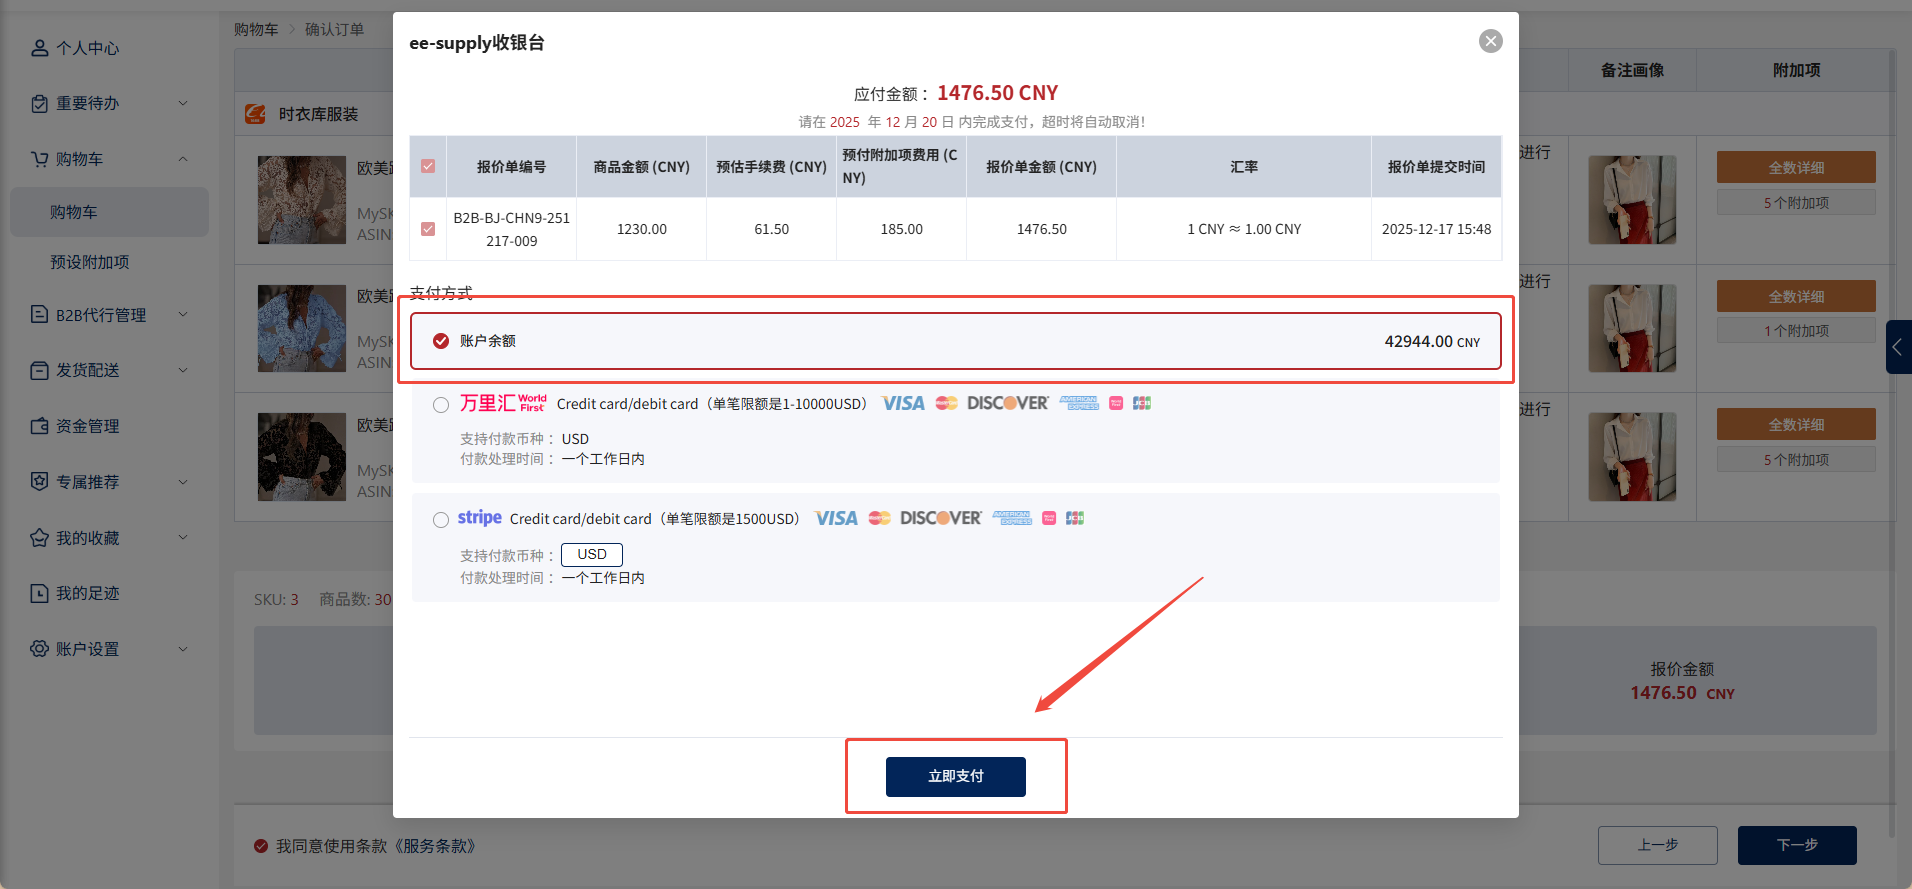
Task: Open third product thumbnail, black blouse
Action: click(302, 457)
